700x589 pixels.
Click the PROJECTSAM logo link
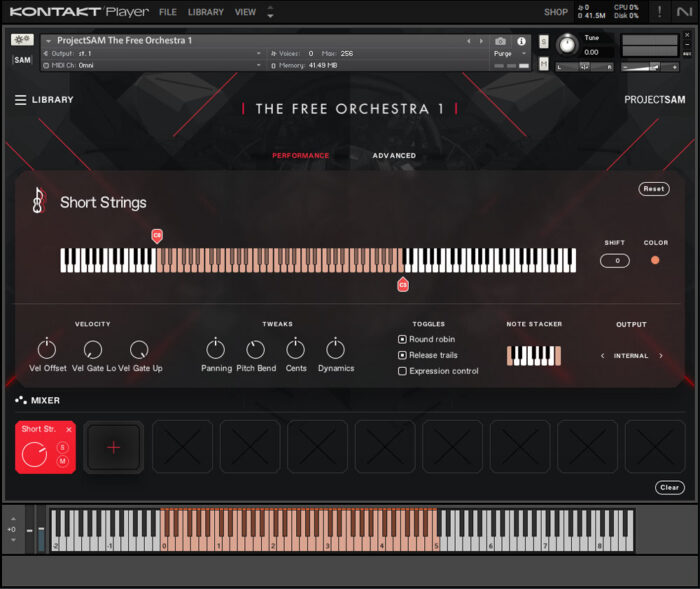point(654,100)
